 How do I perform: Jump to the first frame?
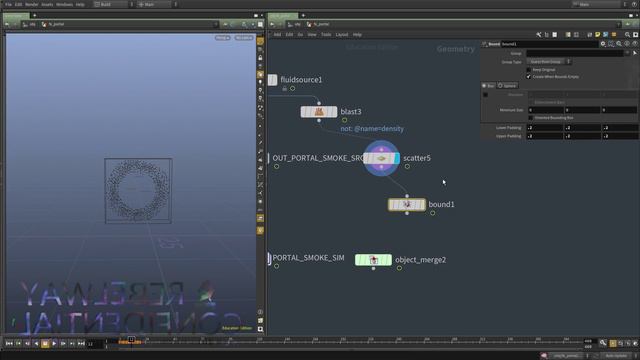pyautogui.click(x=9, y=344)
